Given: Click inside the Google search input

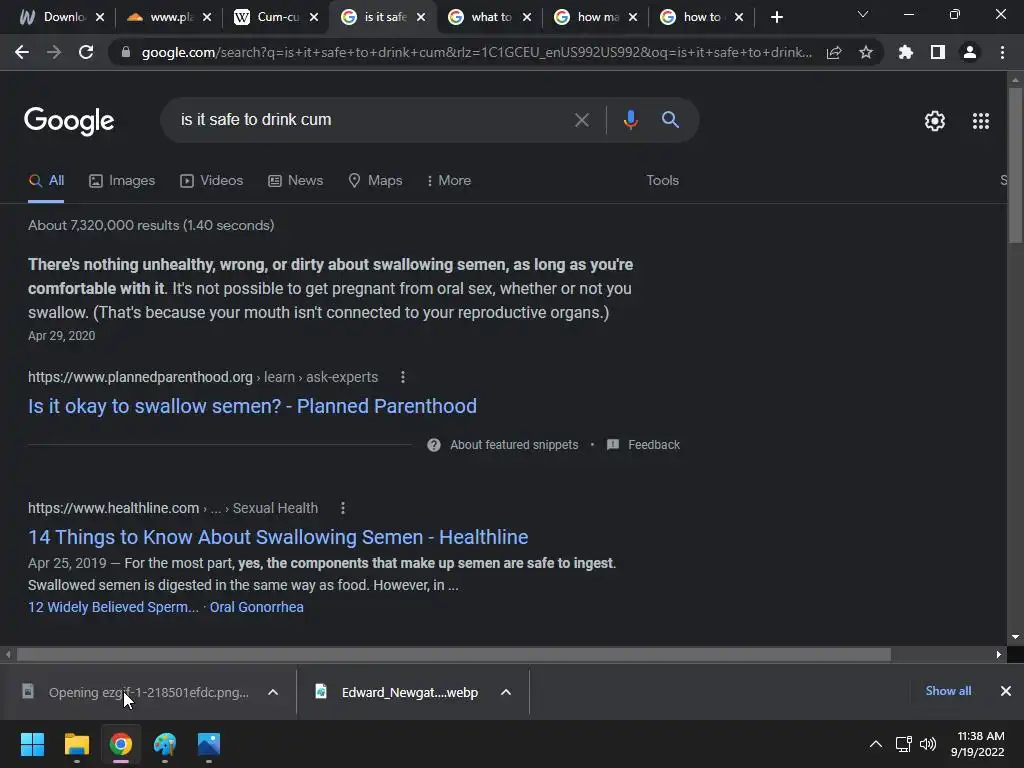Looking at the screenshot, I should click(372, 120).
